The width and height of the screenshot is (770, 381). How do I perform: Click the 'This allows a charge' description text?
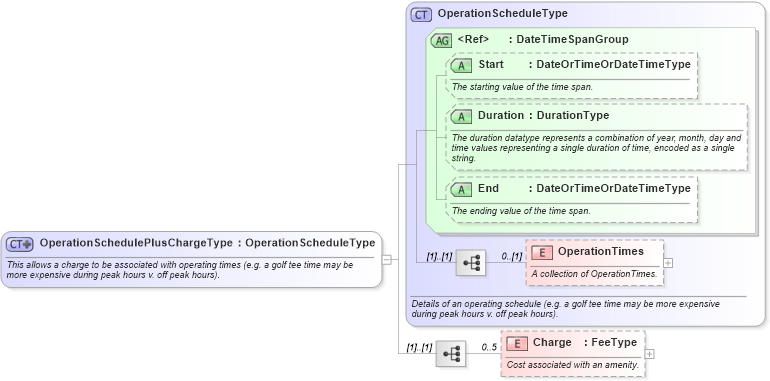pyautogui.click(x=180, y=270)
